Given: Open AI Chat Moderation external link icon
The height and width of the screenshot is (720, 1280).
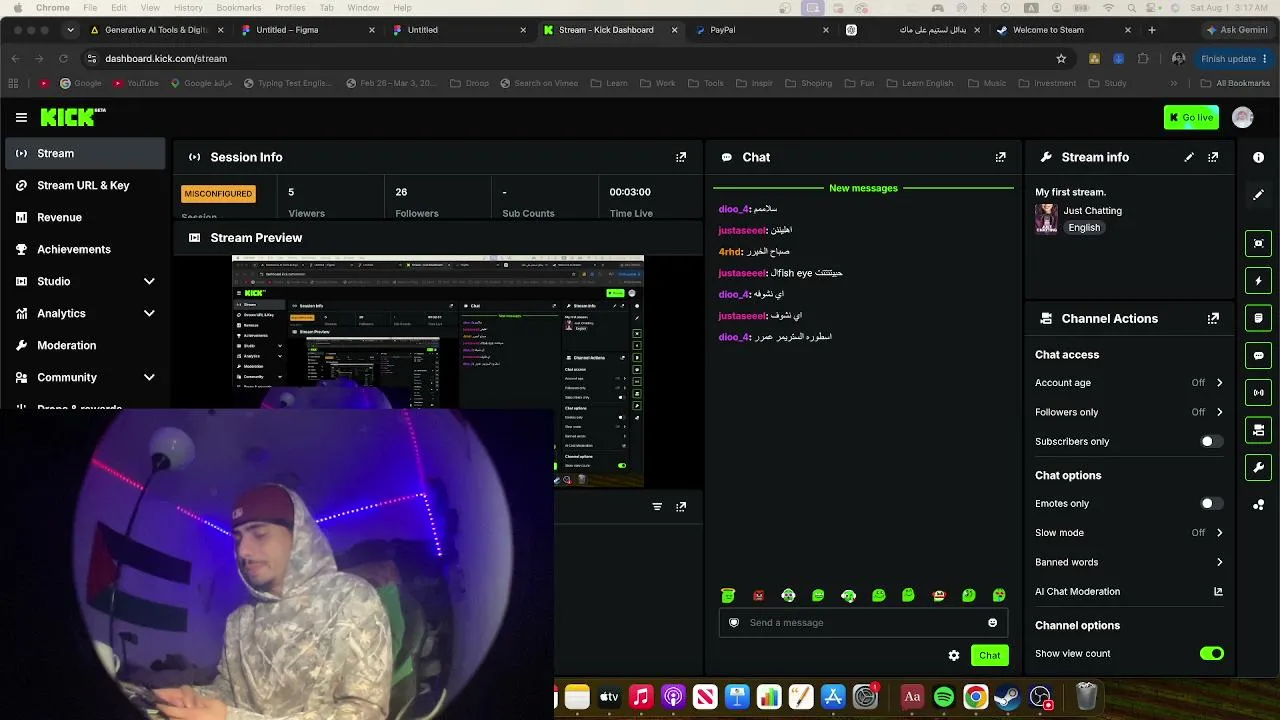Looking at the screenshot, I should coord(1218,591).
